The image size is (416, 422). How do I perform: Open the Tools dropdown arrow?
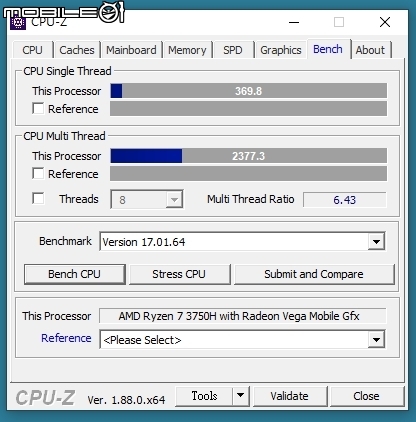(241, 396)
